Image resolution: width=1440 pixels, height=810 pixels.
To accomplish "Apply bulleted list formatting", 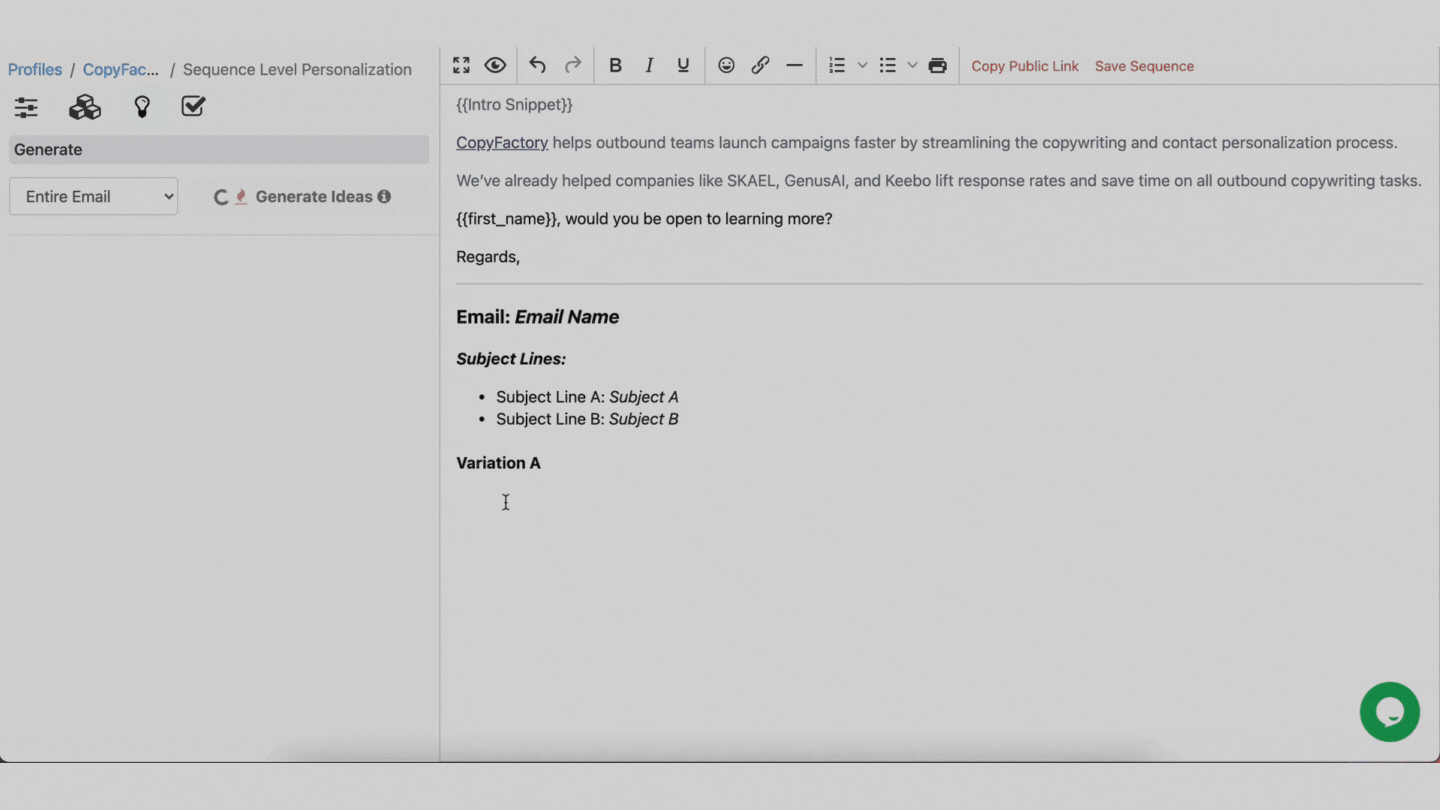I will [x=887, y=65].
